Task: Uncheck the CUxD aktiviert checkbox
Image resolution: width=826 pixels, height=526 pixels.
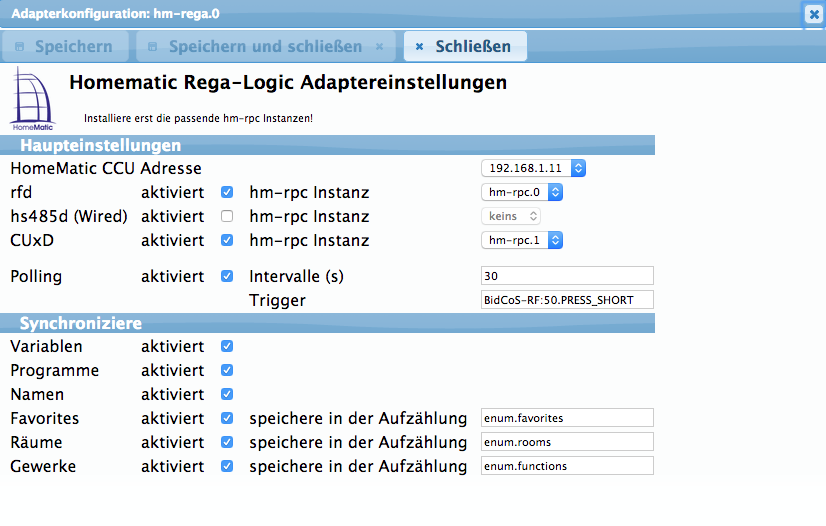Action: pos(227,240)
